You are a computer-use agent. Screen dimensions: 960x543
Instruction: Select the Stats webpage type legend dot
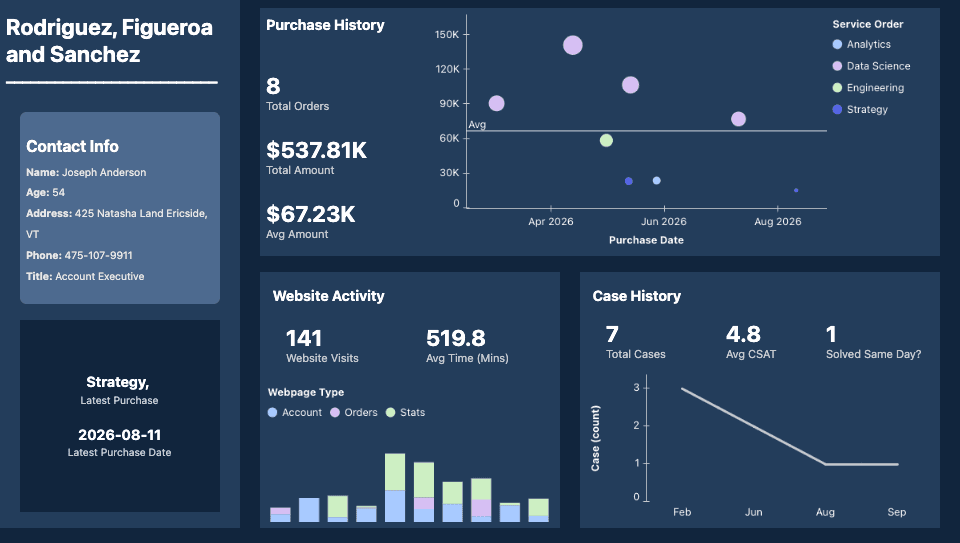(x=391, y=413)
